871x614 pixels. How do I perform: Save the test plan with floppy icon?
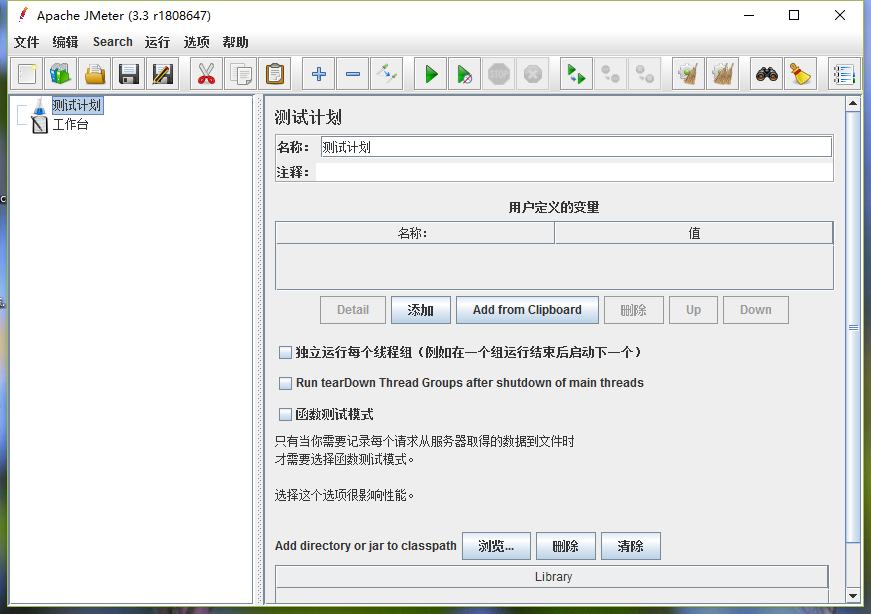click(128, 74)
